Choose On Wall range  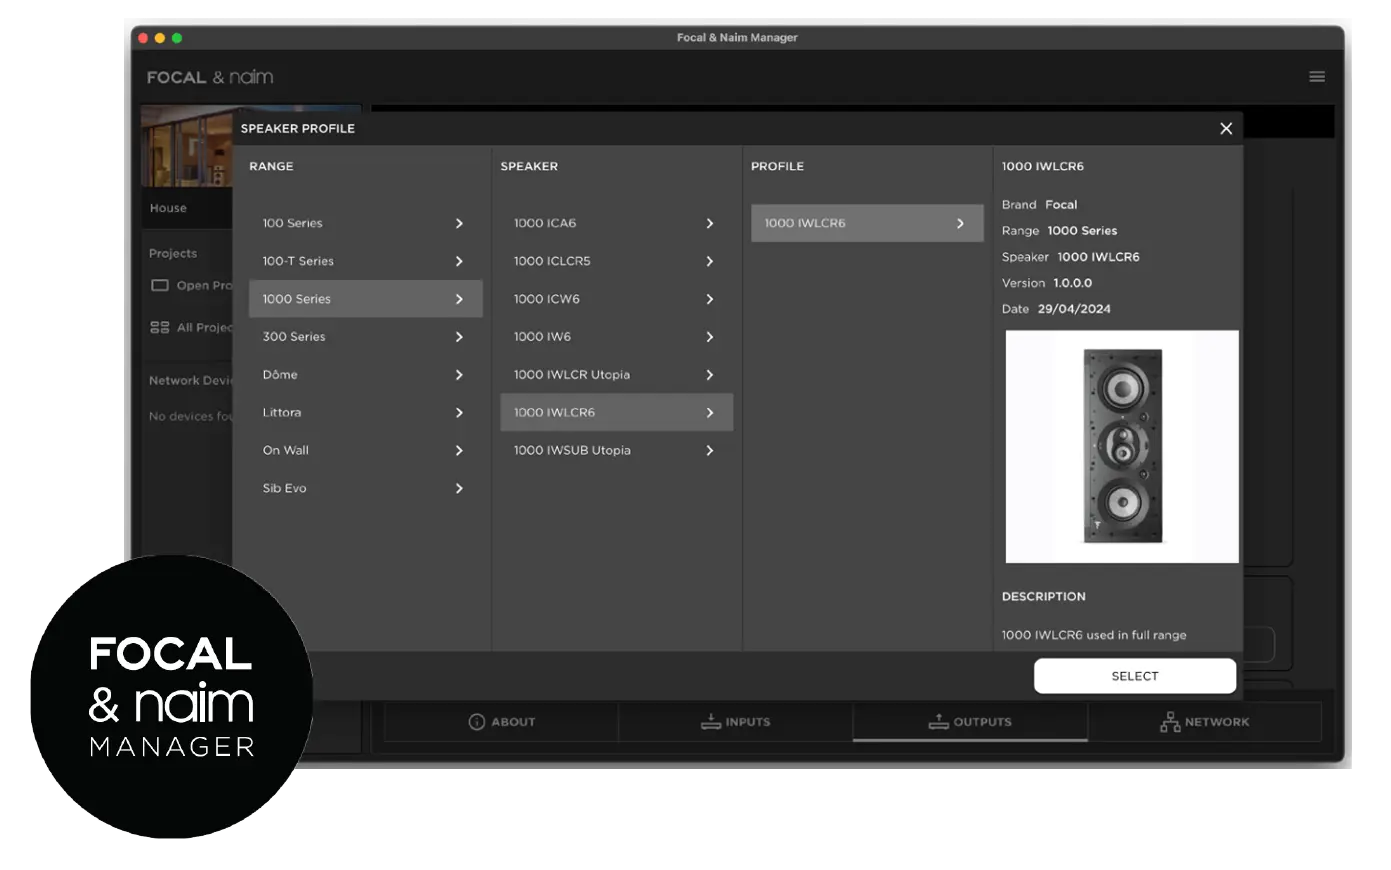[366, 451]
